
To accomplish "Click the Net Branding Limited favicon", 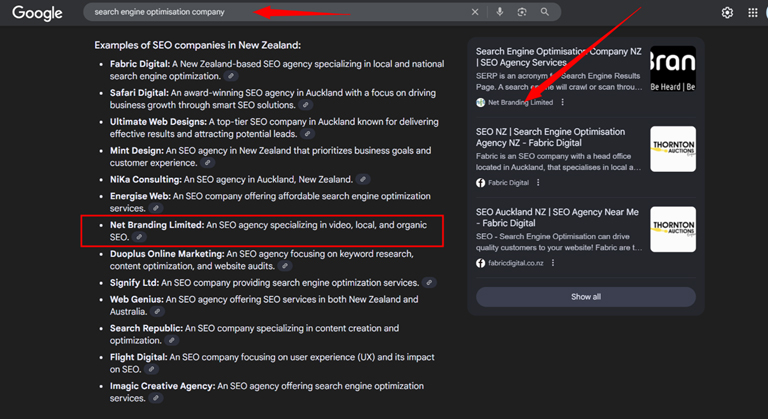I will click(480, 102).
